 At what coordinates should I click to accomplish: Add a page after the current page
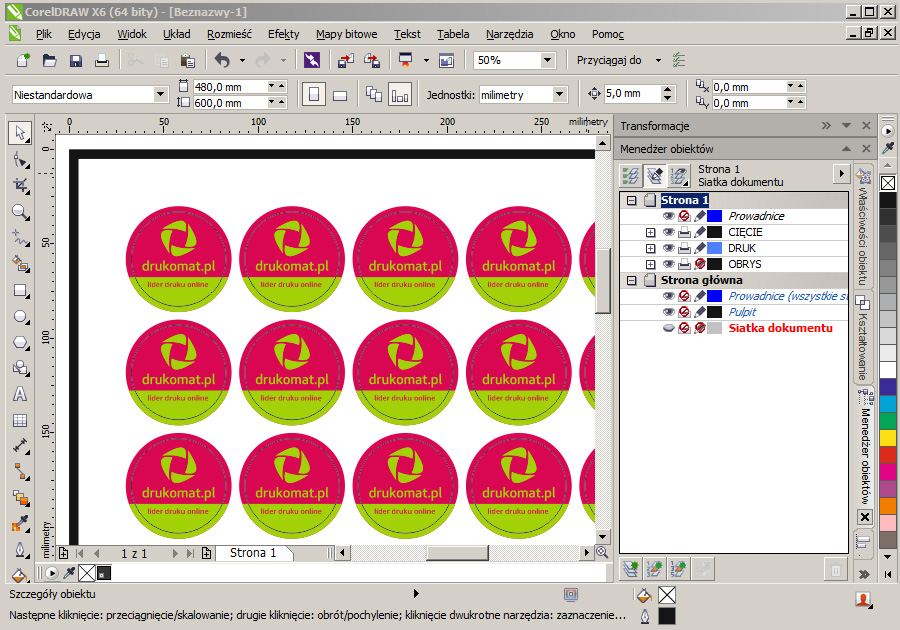[x=207, y=553]
